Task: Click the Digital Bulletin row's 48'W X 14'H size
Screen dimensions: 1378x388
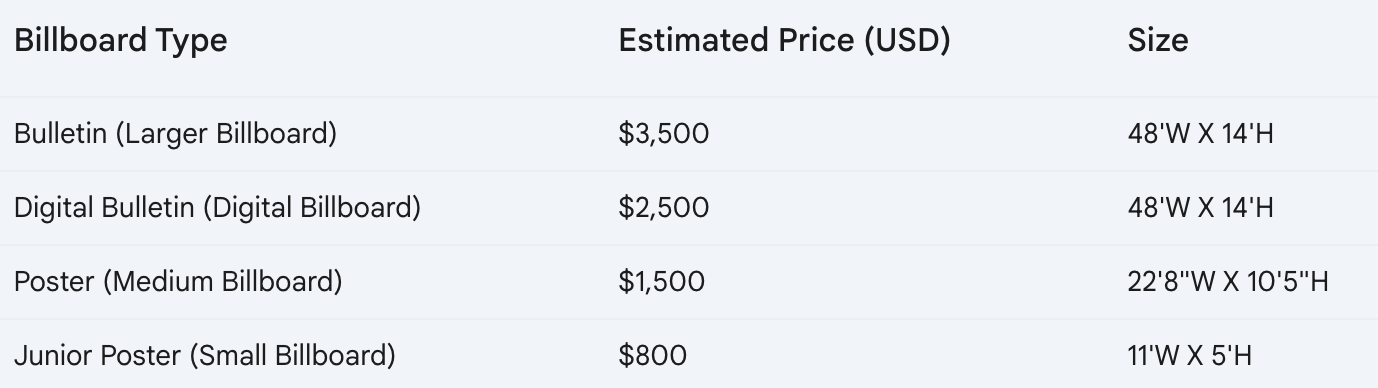Action: (1200, 208)
